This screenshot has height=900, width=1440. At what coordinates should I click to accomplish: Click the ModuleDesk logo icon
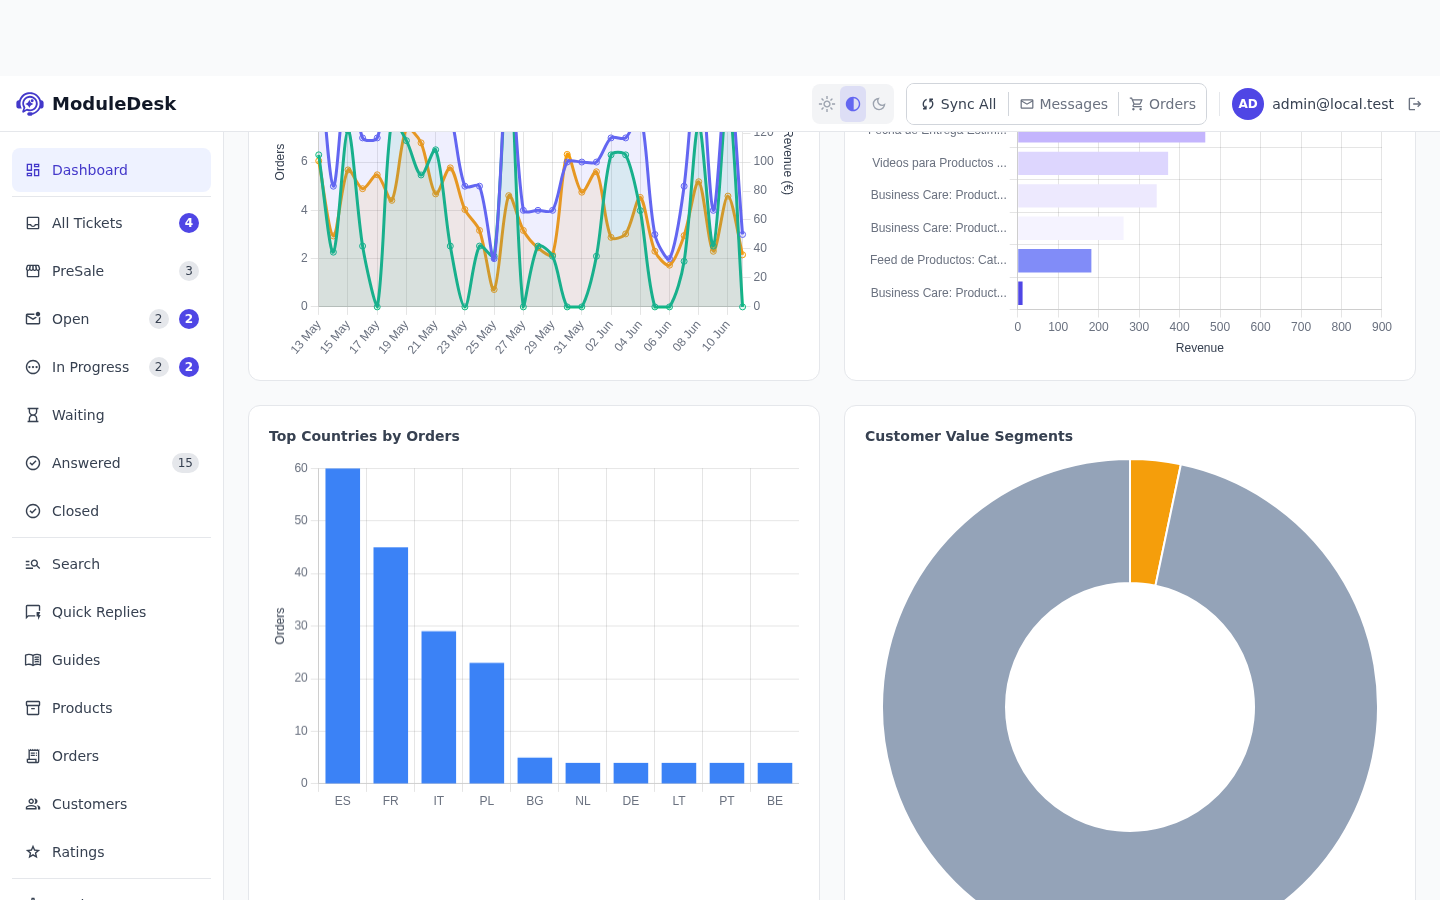(x=30, y=104)
